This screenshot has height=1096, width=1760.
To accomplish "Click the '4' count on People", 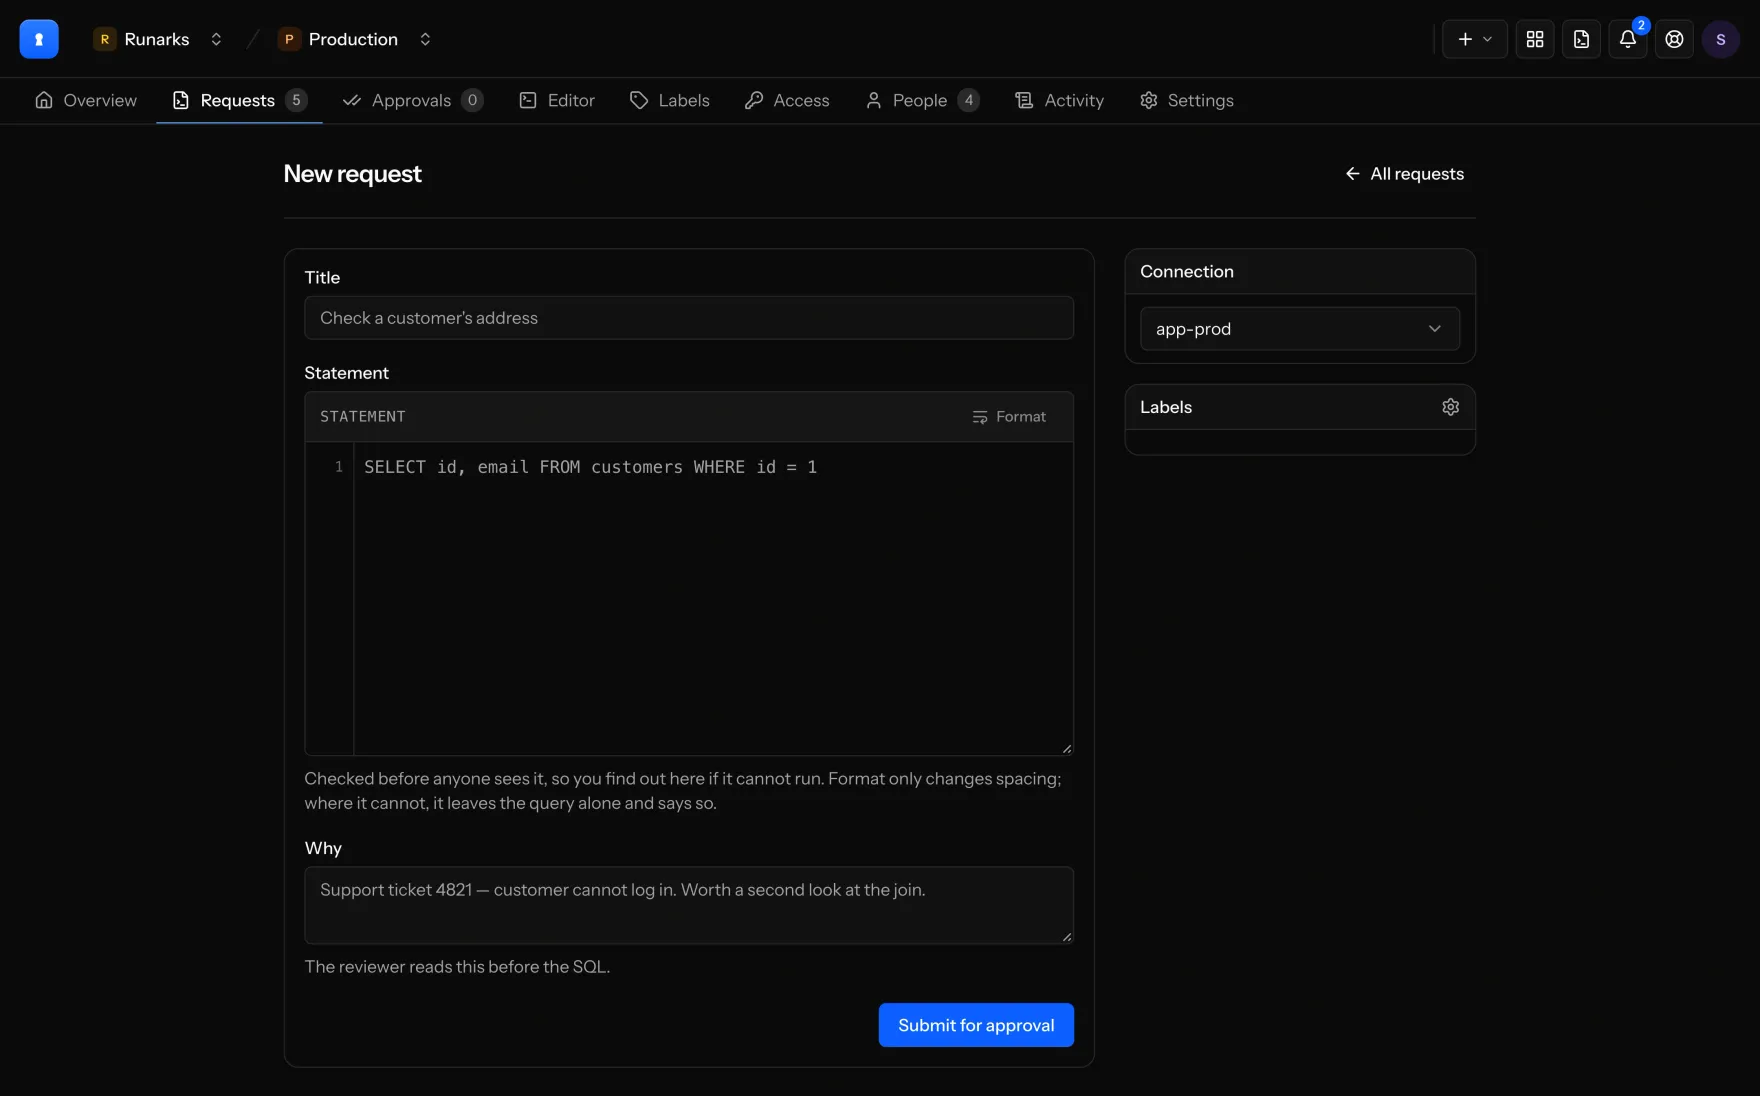I will pyautogui.click(x=969, y=100).
